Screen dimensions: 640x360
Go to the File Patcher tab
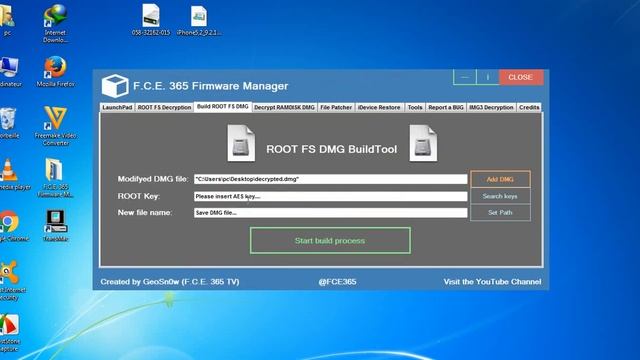pos(336,107)
